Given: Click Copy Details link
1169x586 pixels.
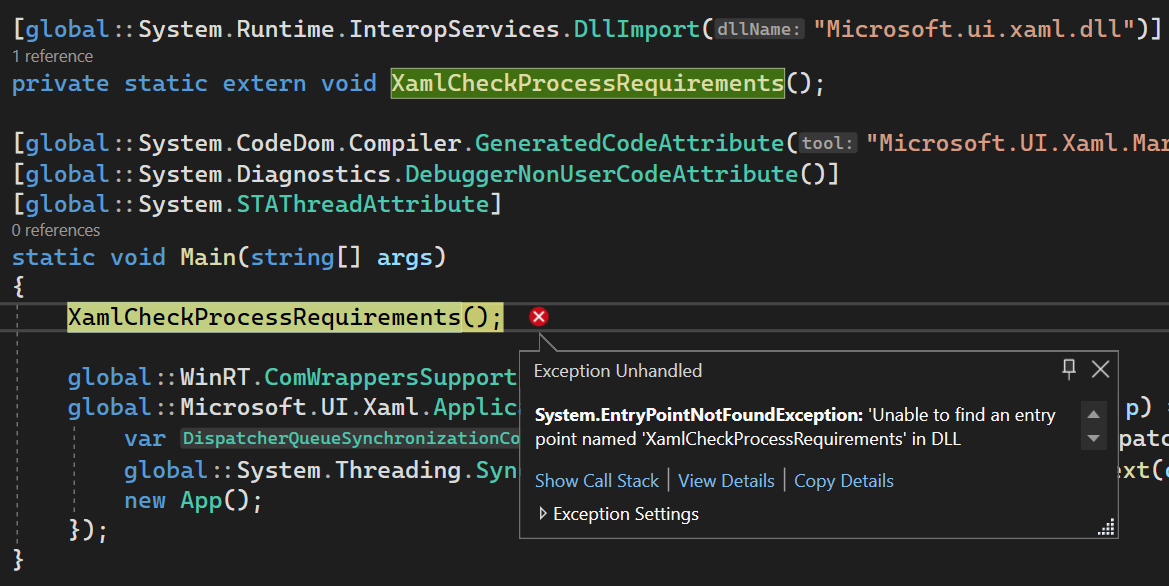Looking at the screenshot, I should click(x=843, y=481).
